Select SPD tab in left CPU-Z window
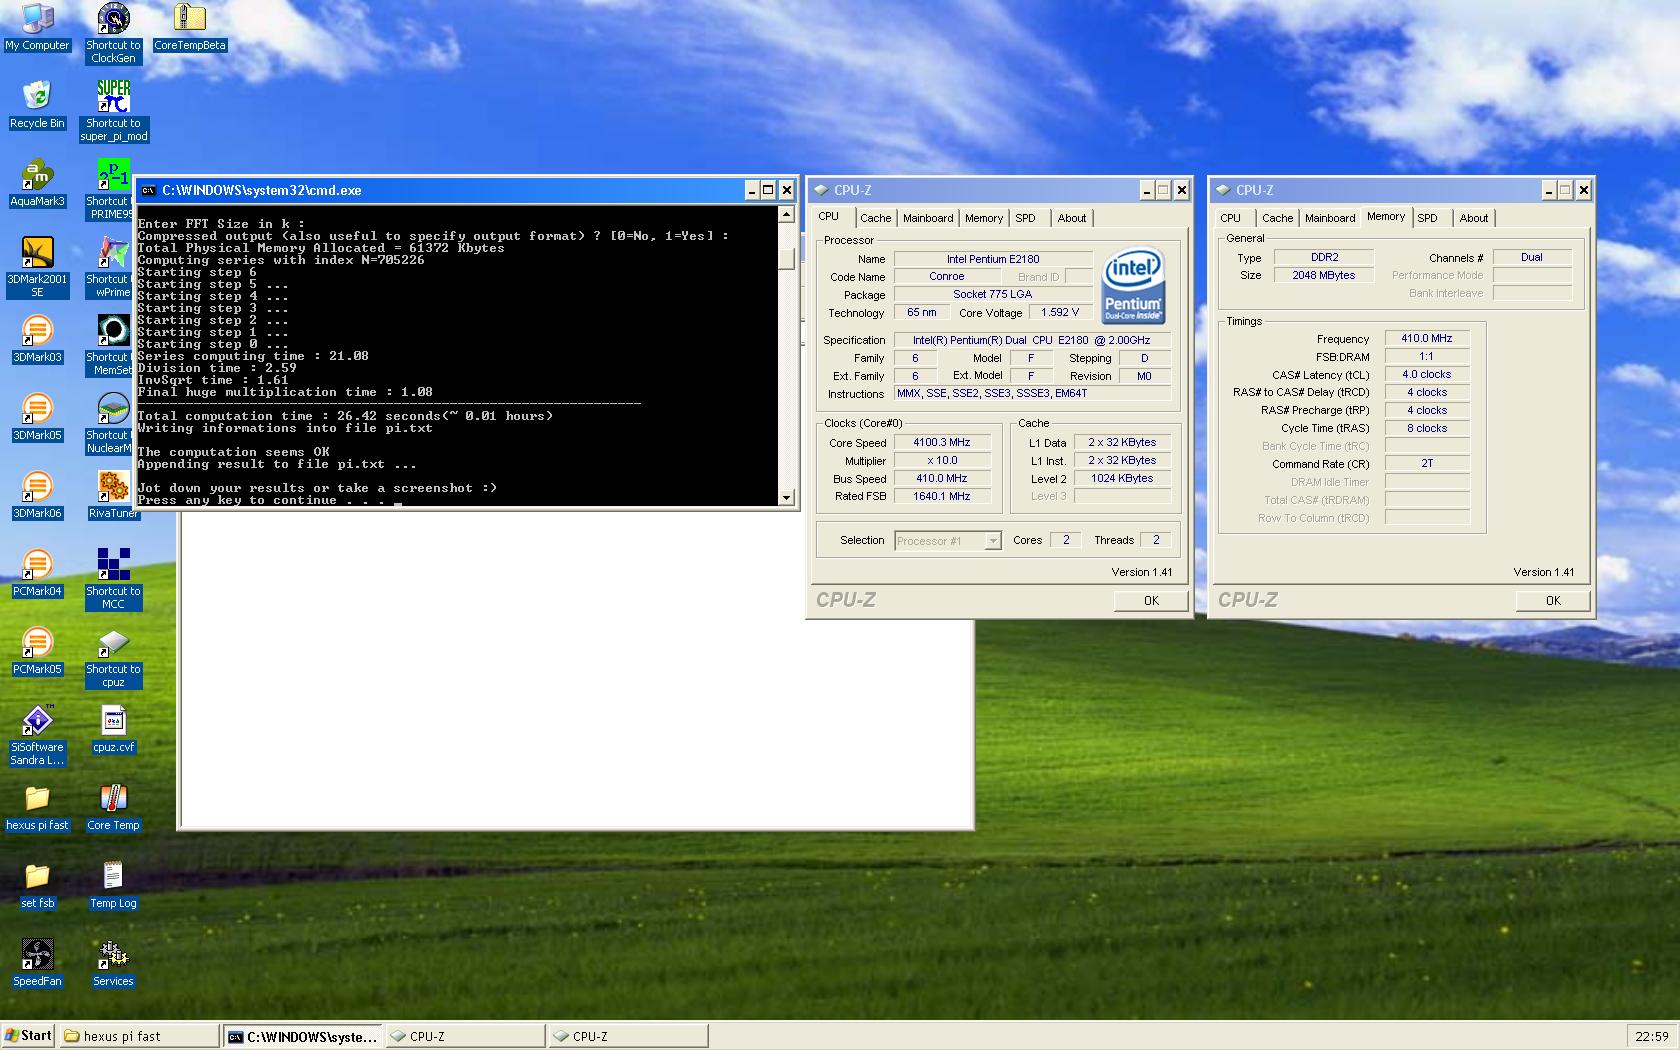This screenshot has height=1050, width=1680. [x=1025, y=218]
